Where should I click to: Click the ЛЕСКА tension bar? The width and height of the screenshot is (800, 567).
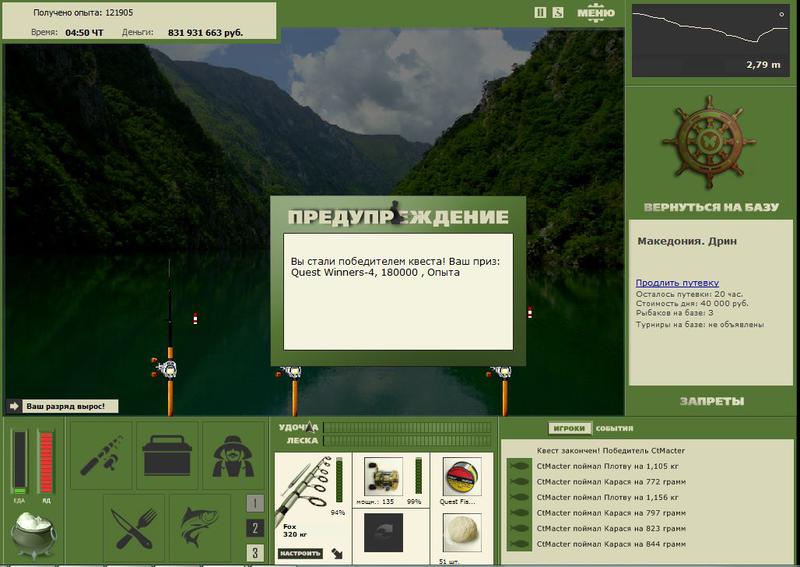[x=408, y=440]
